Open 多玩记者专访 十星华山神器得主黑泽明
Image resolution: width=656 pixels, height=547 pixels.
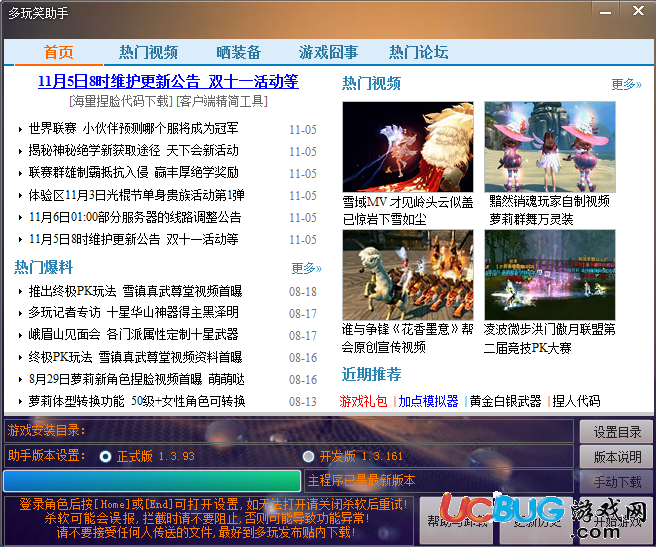(x=133, y=313)
